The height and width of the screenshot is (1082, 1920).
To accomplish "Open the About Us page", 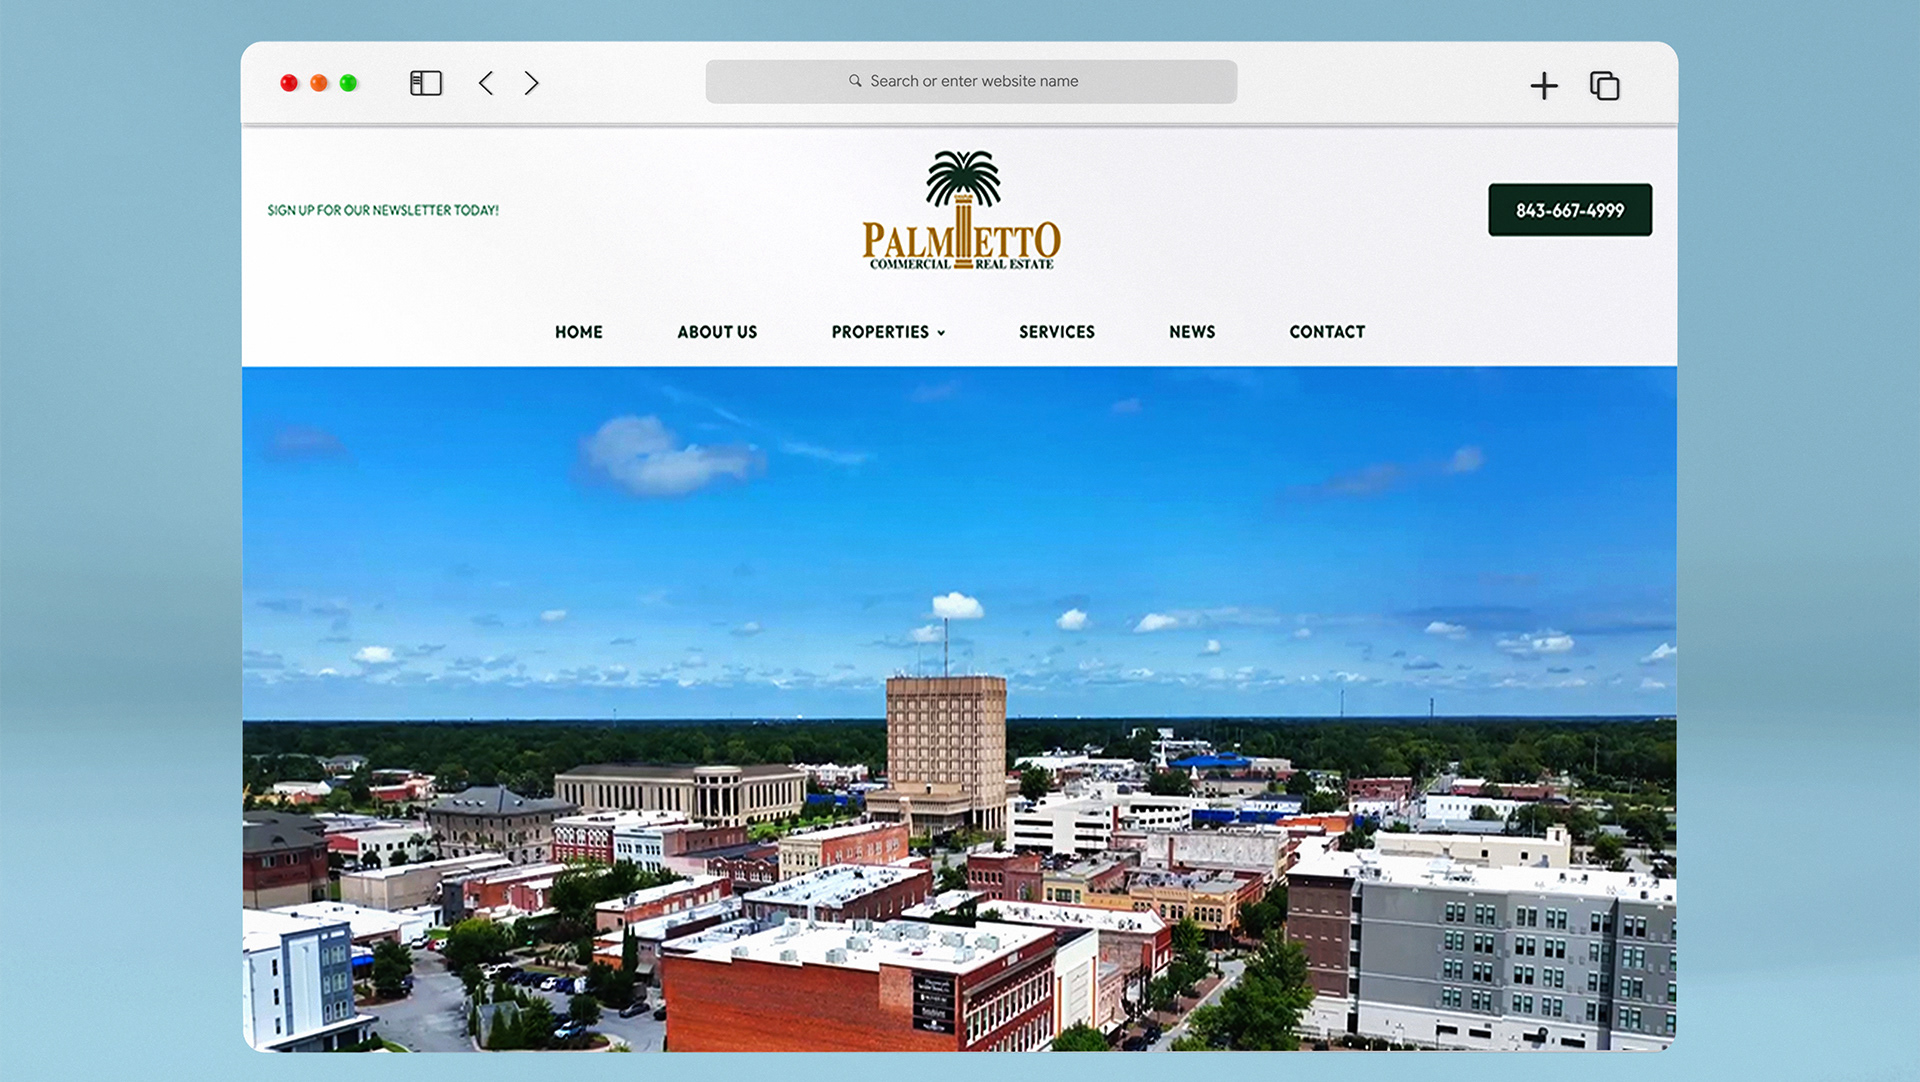I will click(x=717, y=332).
